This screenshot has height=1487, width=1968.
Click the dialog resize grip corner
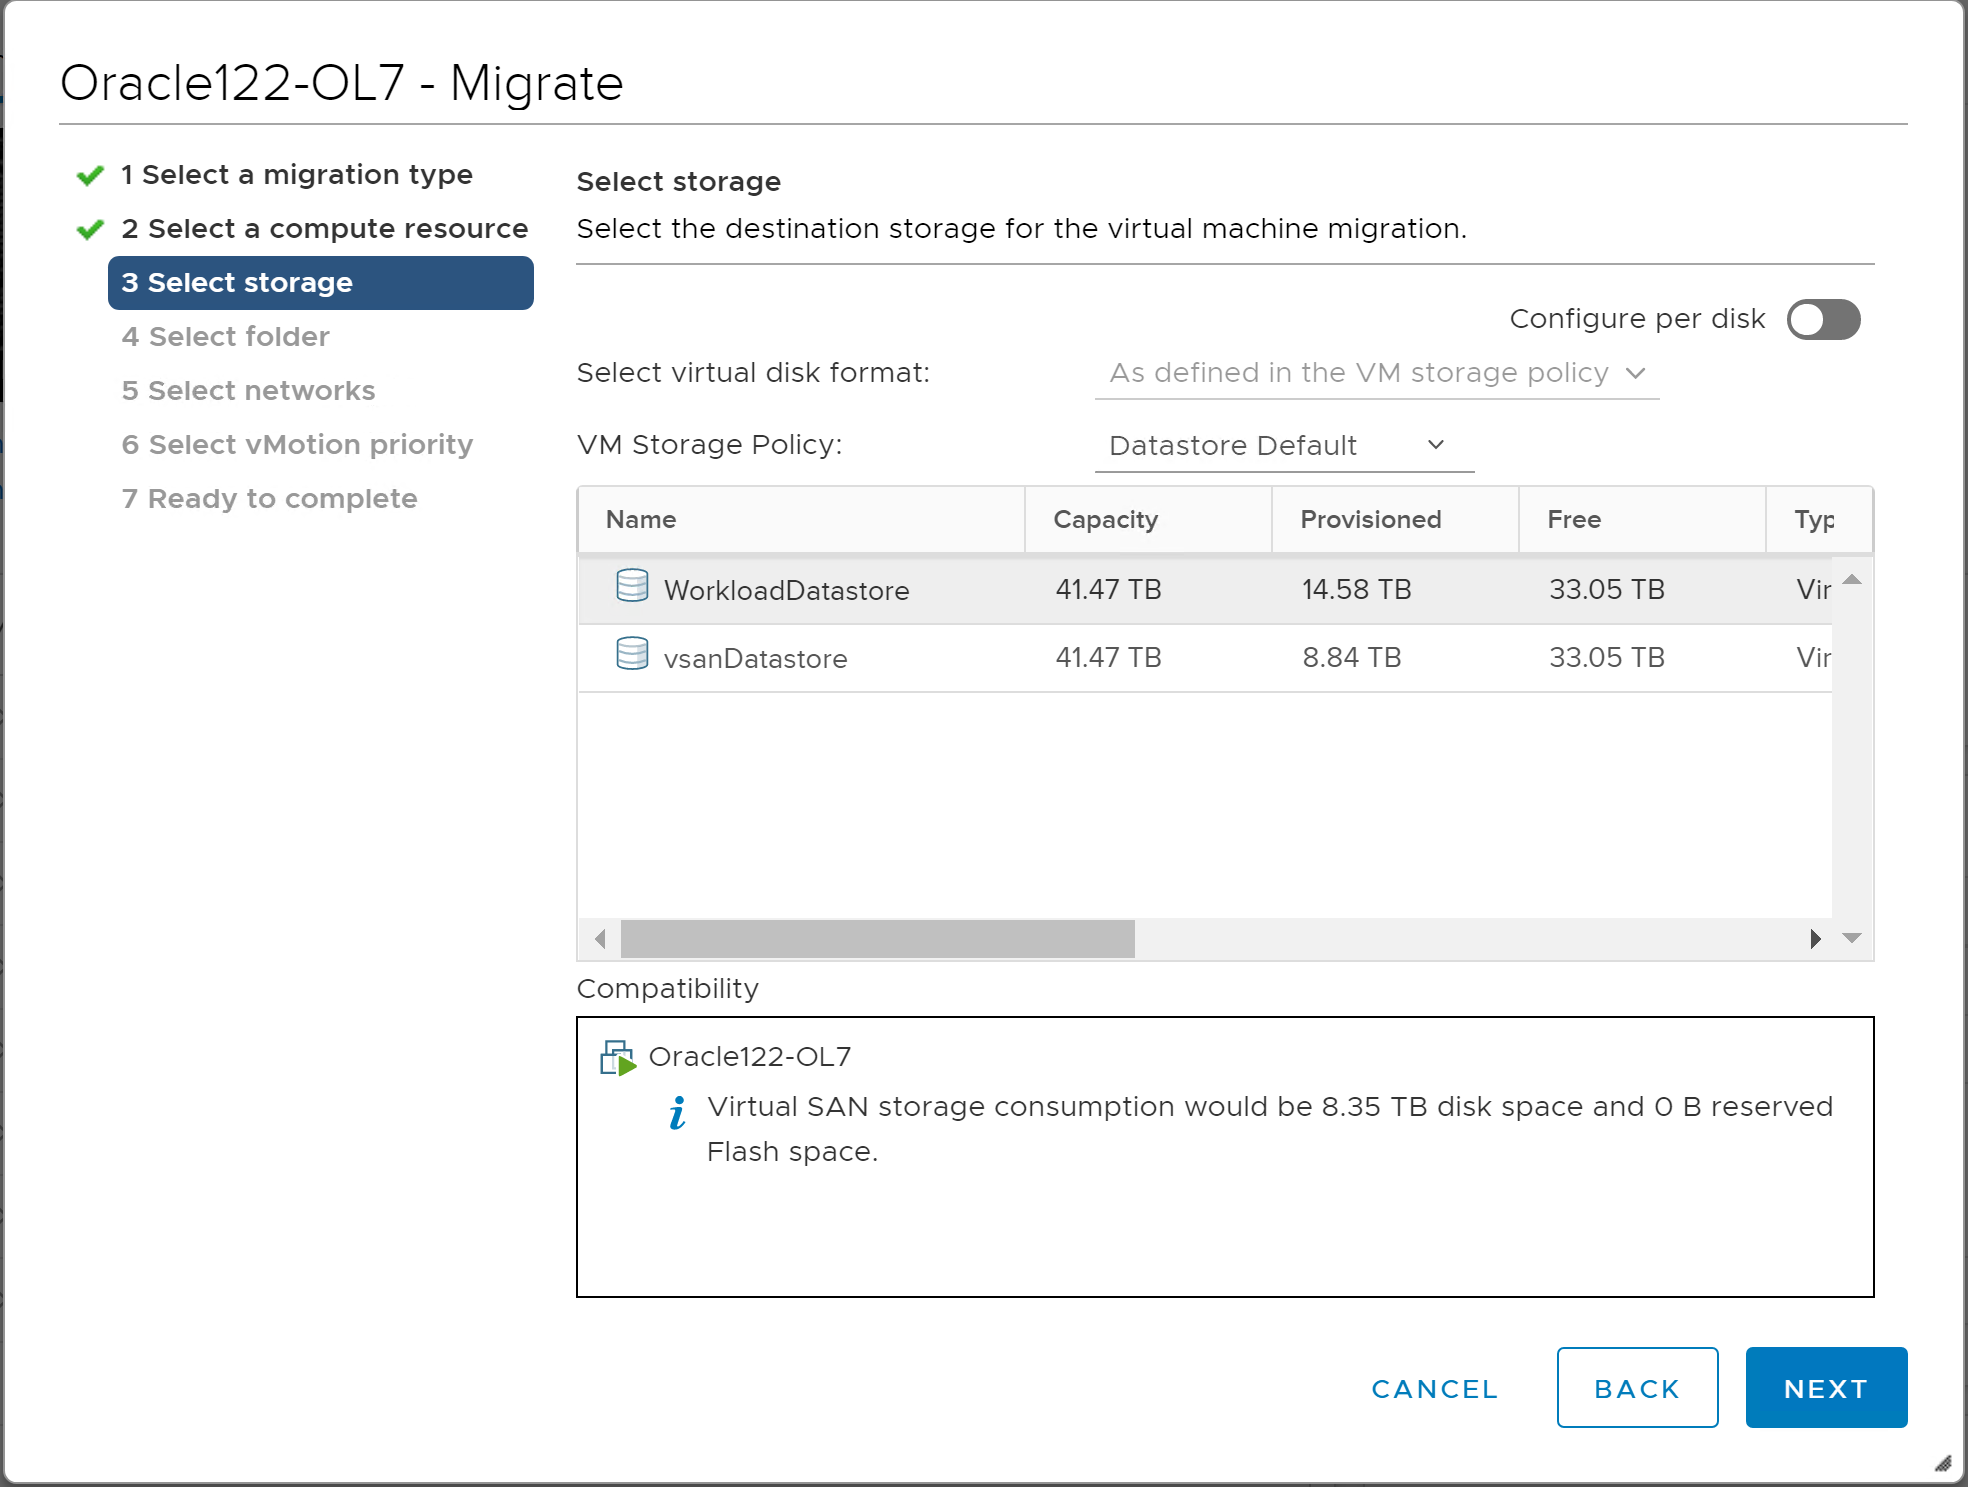tap(1942, 1464)
